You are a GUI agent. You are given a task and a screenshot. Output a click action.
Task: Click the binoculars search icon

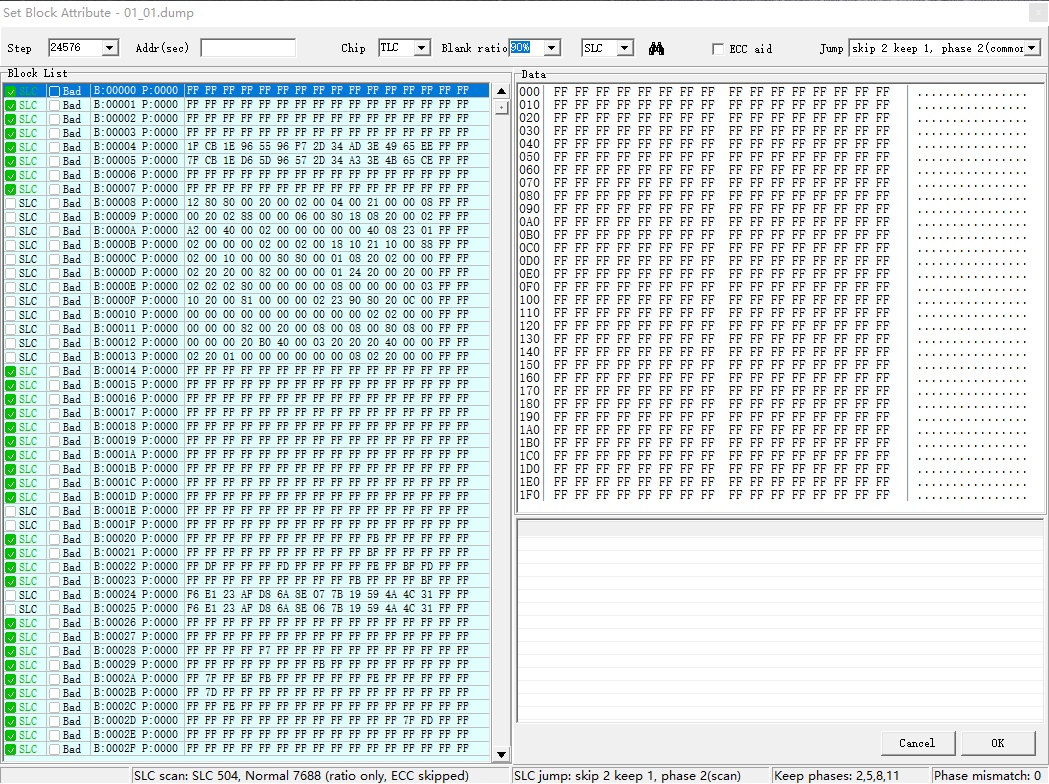[x=656, y=48]
